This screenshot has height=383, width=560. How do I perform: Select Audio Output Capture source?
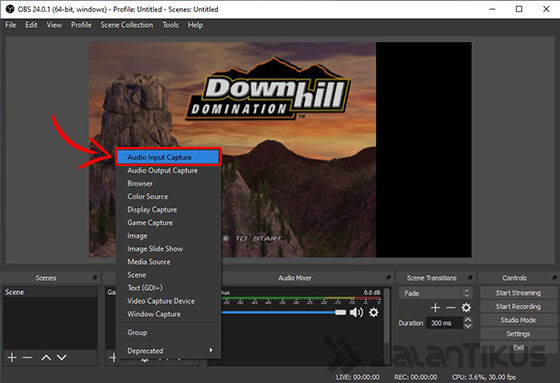tap(168, 170)
